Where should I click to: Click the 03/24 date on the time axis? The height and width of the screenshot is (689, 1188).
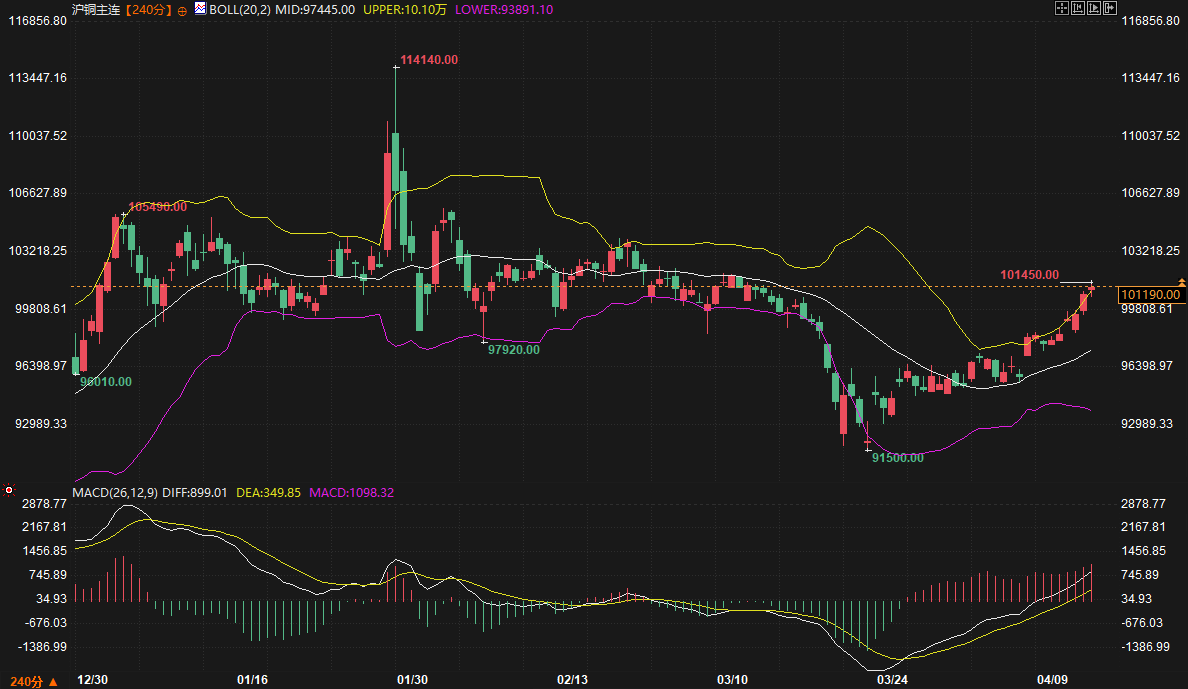(x=891, y=680)
